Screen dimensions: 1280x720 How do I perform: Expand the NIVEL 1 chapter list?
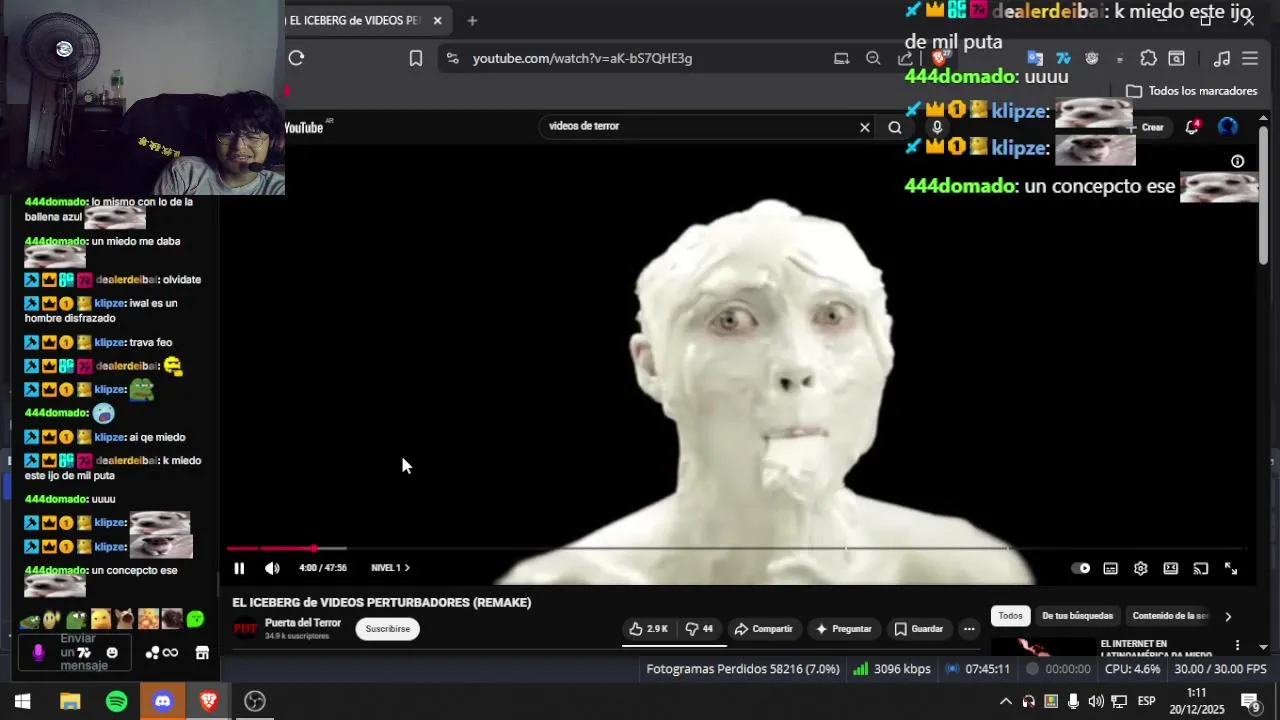391,568
